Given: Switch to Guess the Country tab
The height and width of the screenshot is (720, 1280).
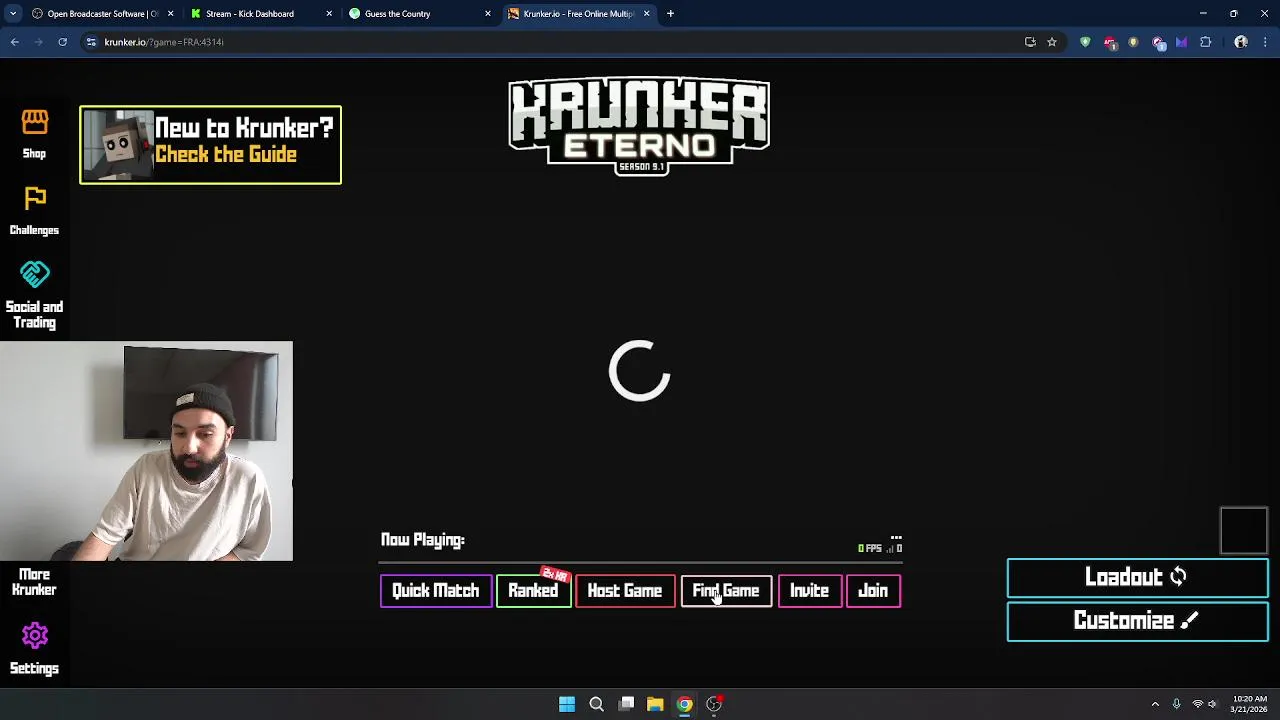Looking at the screenshot, I should click(418, 14).
